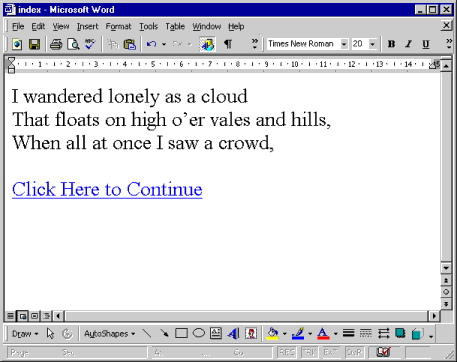Open the Select Browse Object button
The height and width of the screenshot is (362, 457).
[x=446, y=292]
